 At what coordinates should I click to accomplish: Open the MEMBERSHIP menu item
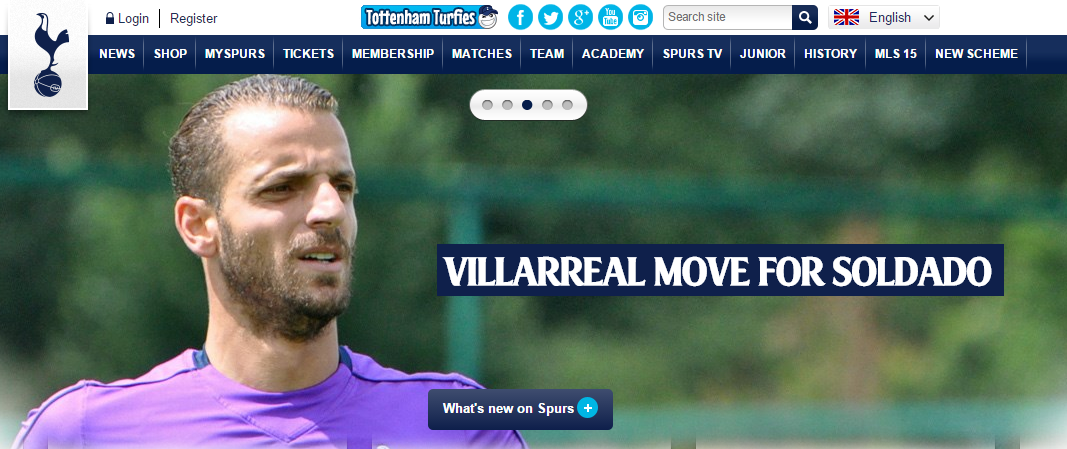point(393,54)
